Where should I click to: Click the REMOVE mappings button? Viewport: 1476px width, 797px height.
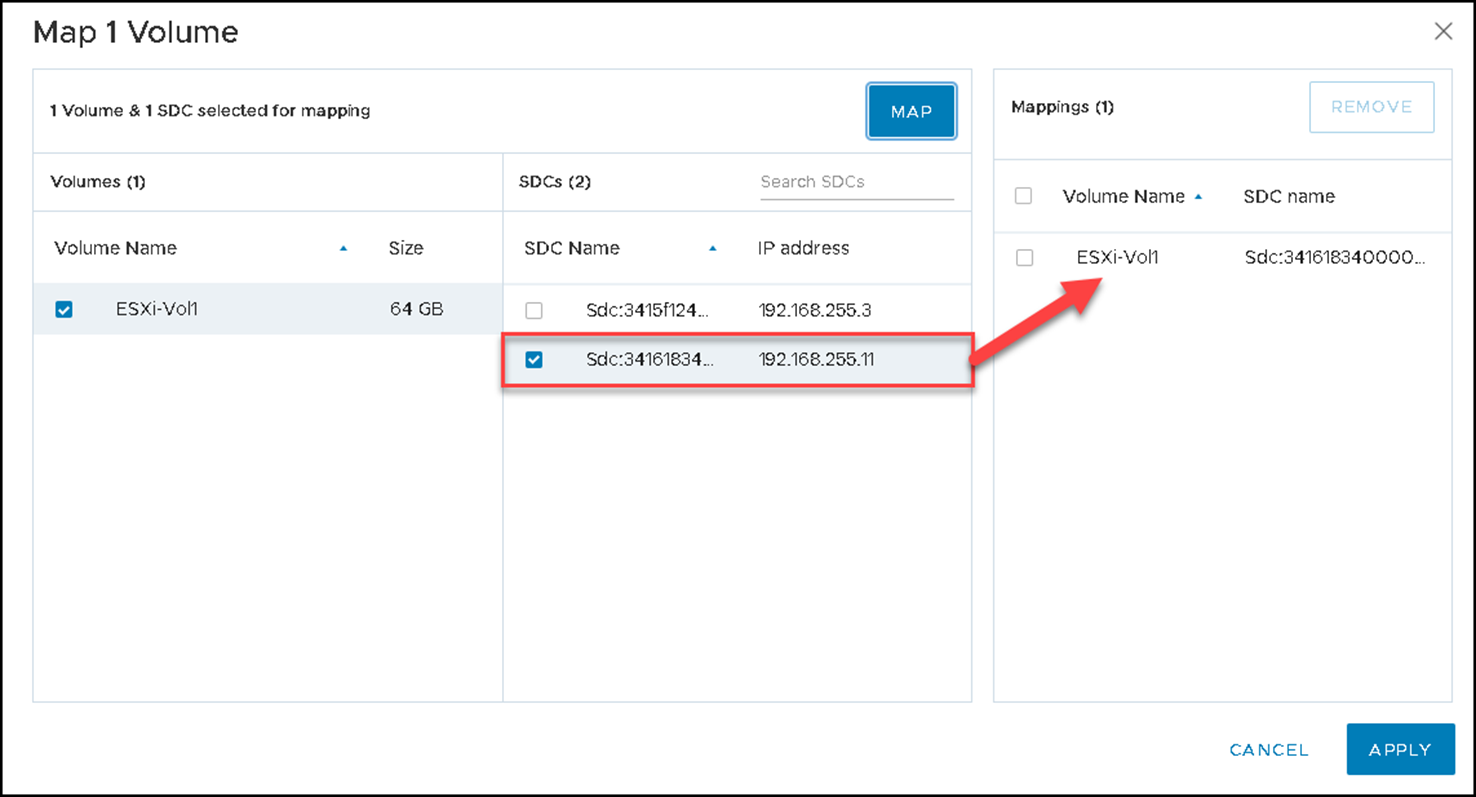point(1371,107)
